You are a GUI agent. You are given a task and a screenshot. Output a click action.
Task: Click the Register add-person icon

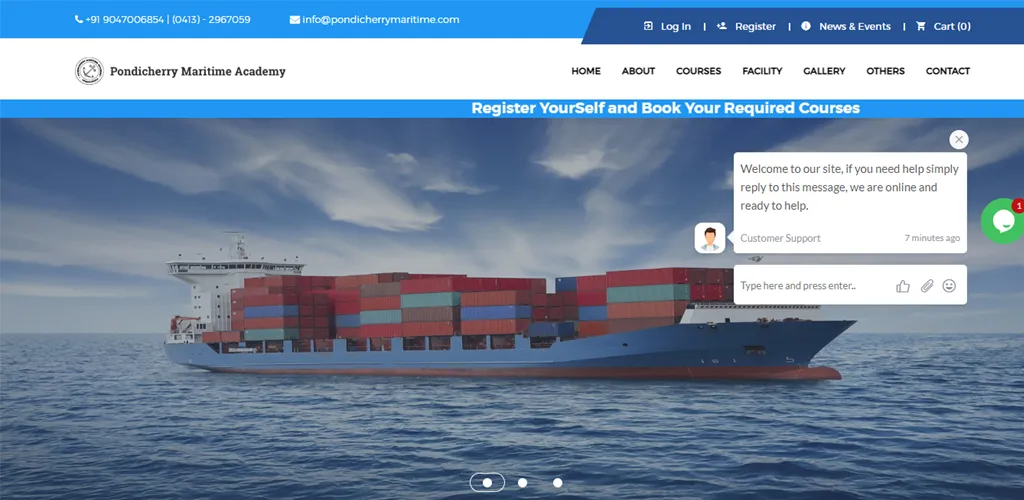pyautogui.click(x=722, y=26)
